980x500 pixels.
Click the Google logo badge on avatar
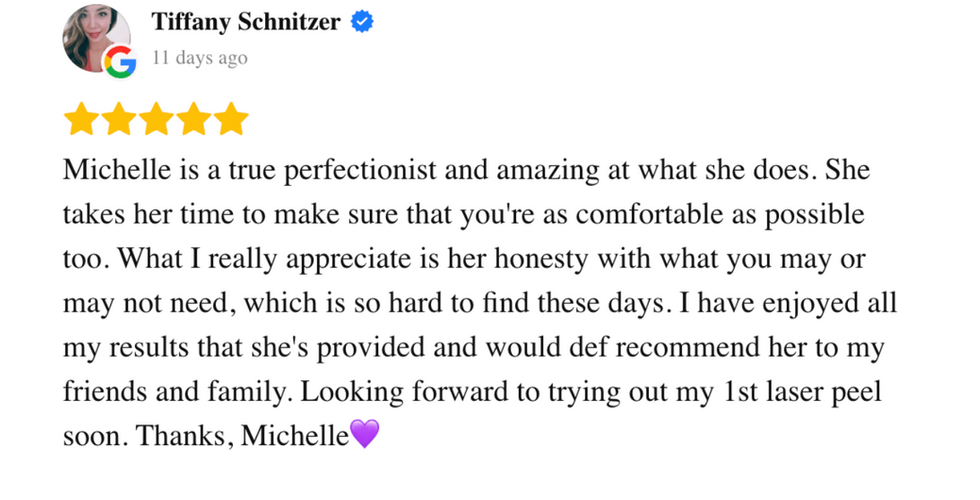coord(119,63)
